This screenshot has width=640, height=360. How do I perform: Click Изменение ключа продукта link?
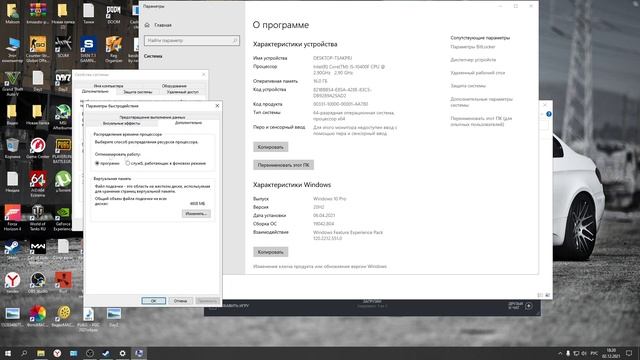pyautogui.click(x=320, y=267)
